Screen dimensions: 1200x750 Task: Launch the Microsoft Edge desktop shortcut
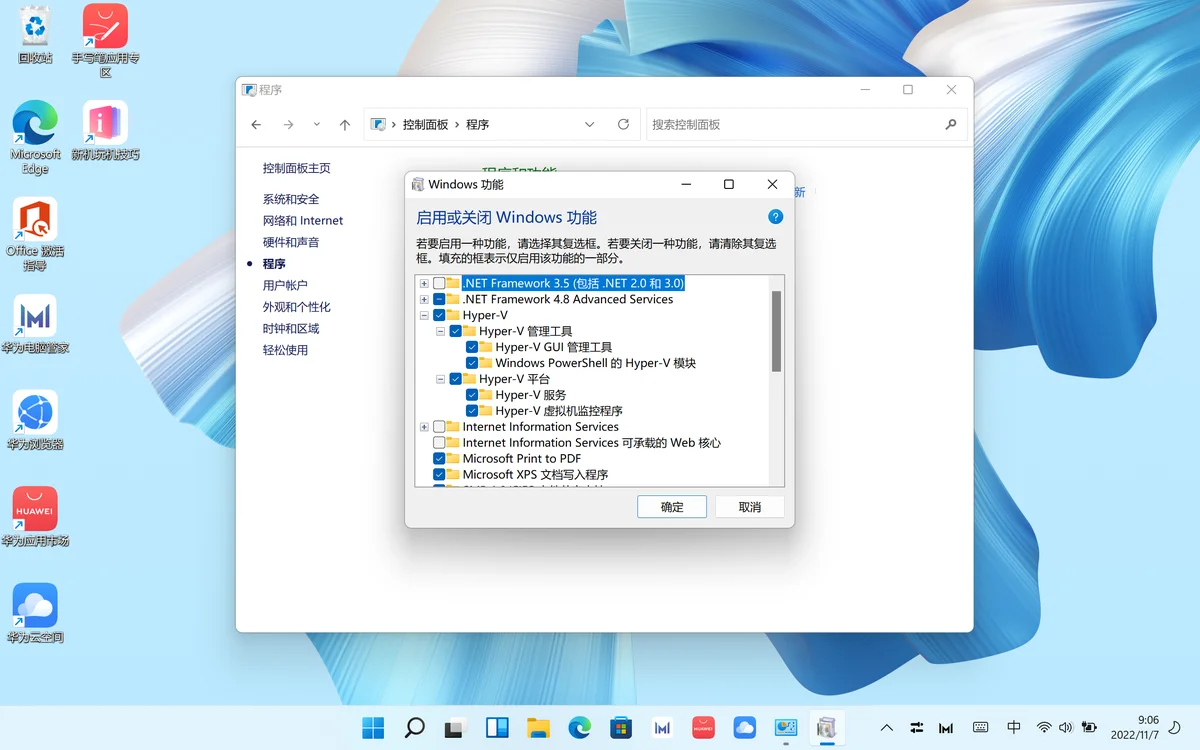coord(35,138)
